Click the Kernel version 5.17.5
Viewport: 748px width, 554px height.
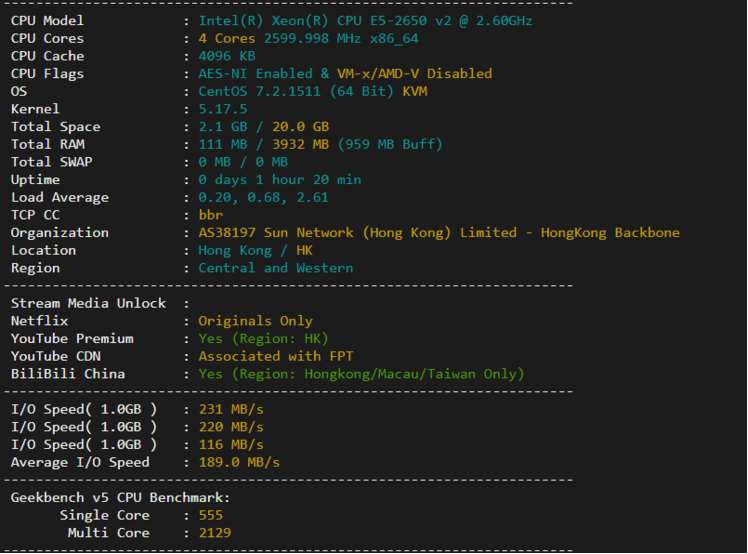point(222,109)
